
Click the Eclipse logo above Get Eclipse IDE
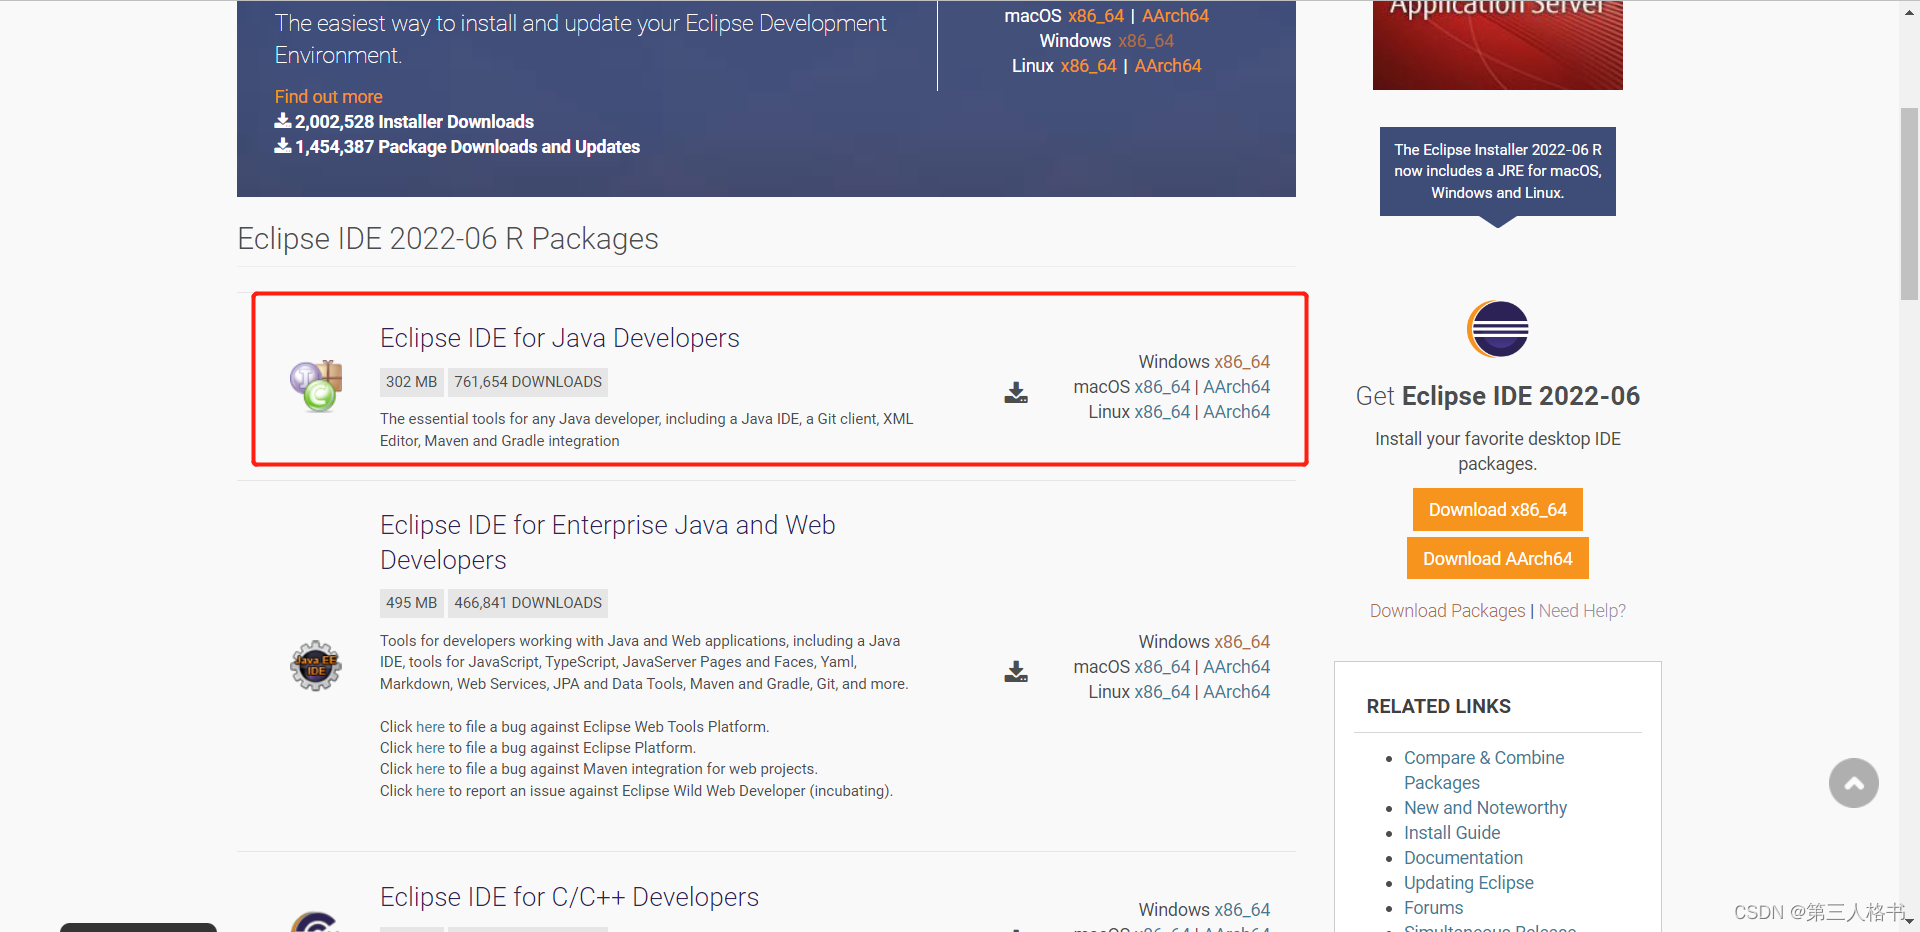[x=1498, y=329]
